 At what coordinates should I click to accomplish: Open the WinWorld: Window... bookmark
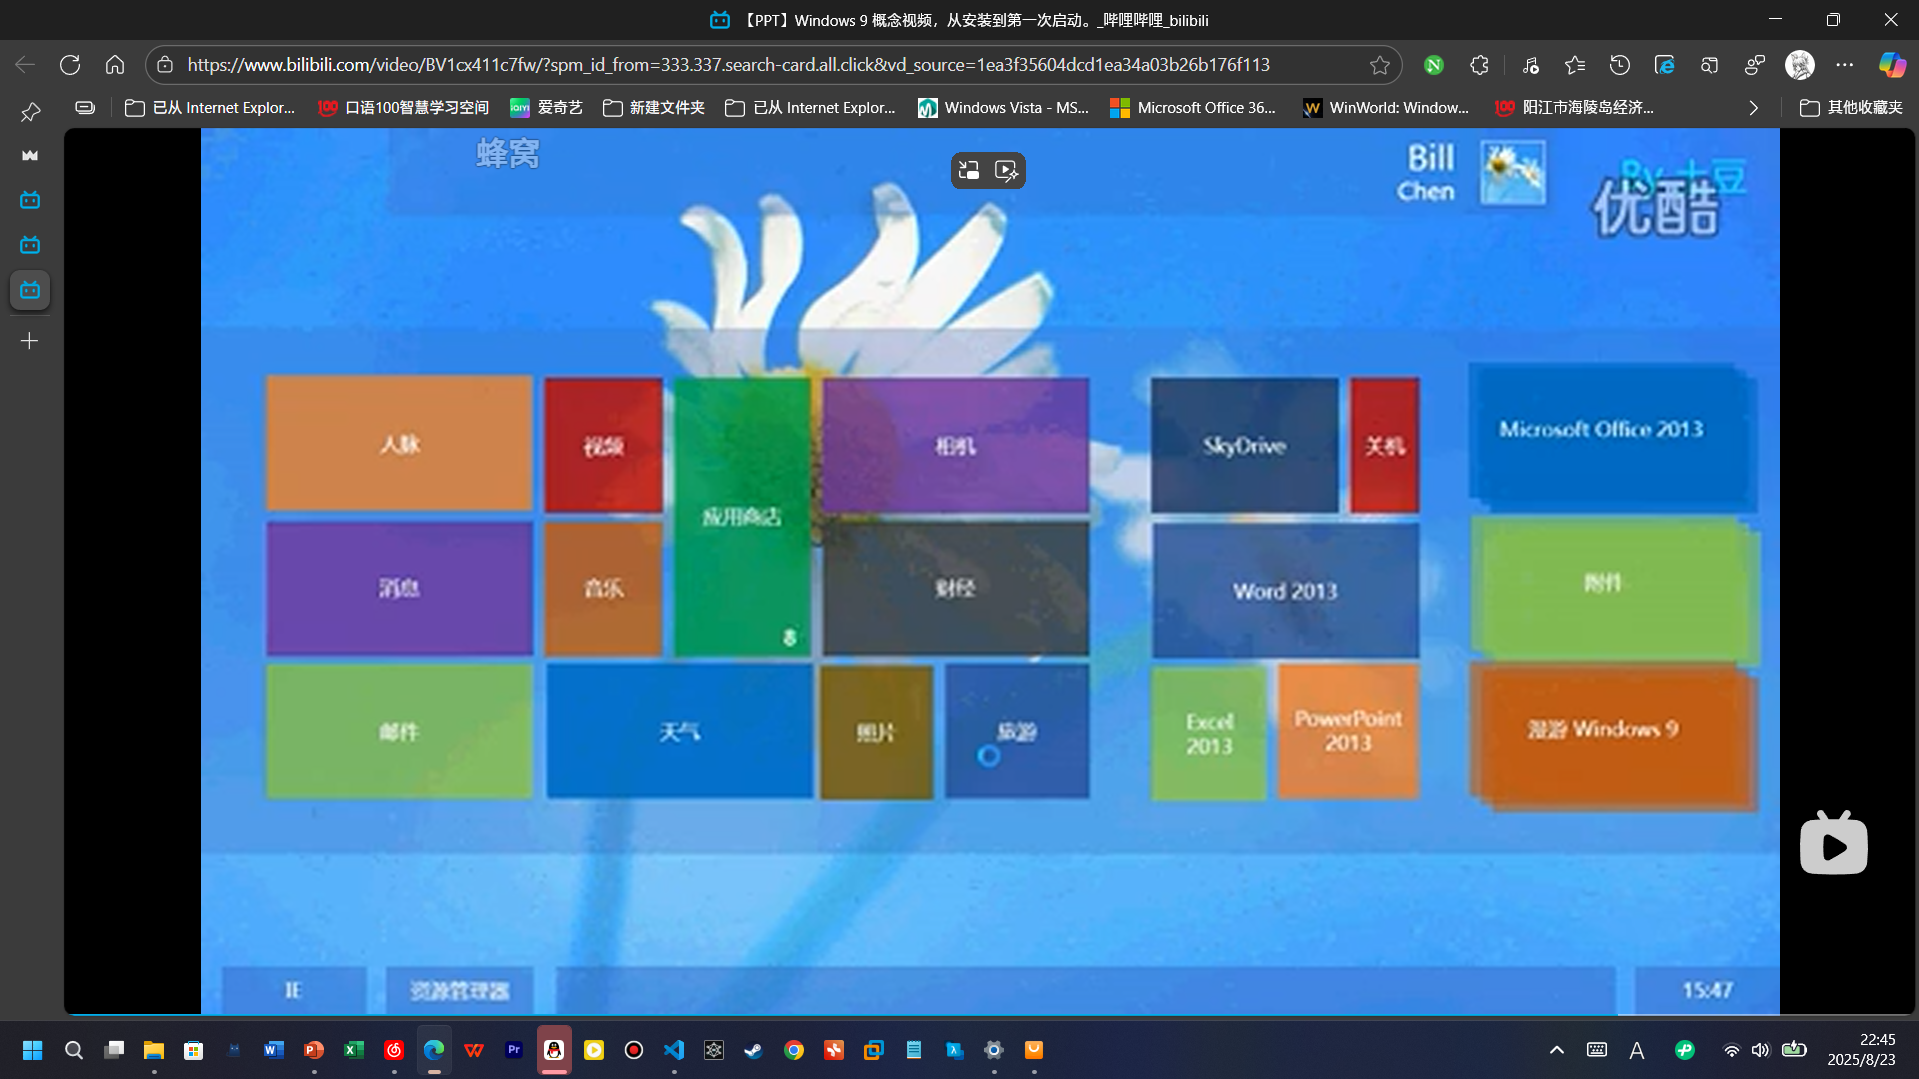click(1386, 108)
